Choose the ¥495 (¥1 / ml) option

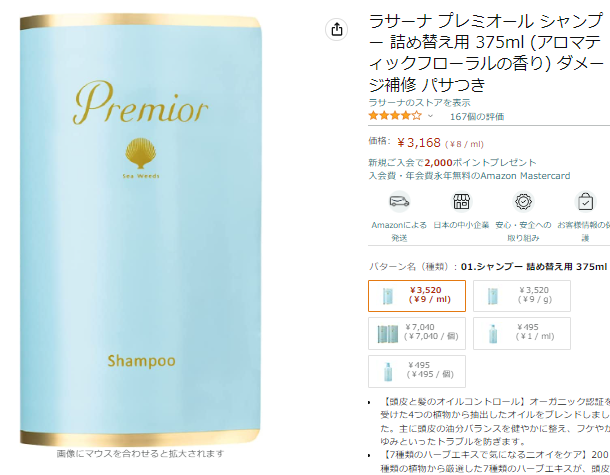click(x=522, y=333)
